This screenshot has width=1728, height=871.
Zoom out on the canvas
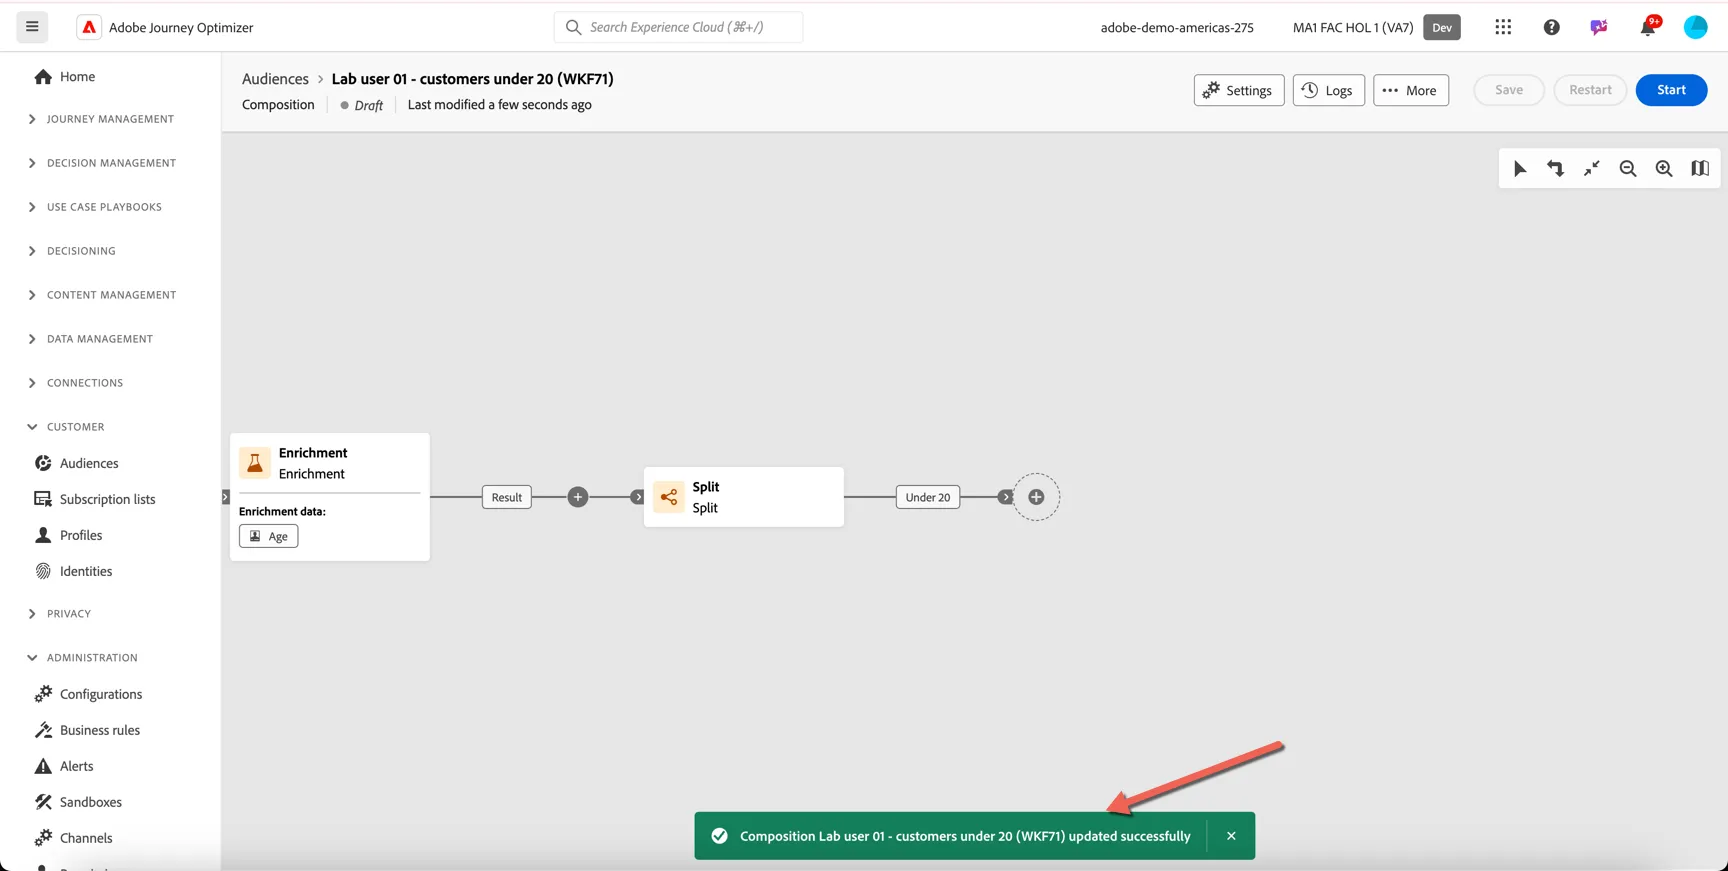click(x=1628, y=168)
